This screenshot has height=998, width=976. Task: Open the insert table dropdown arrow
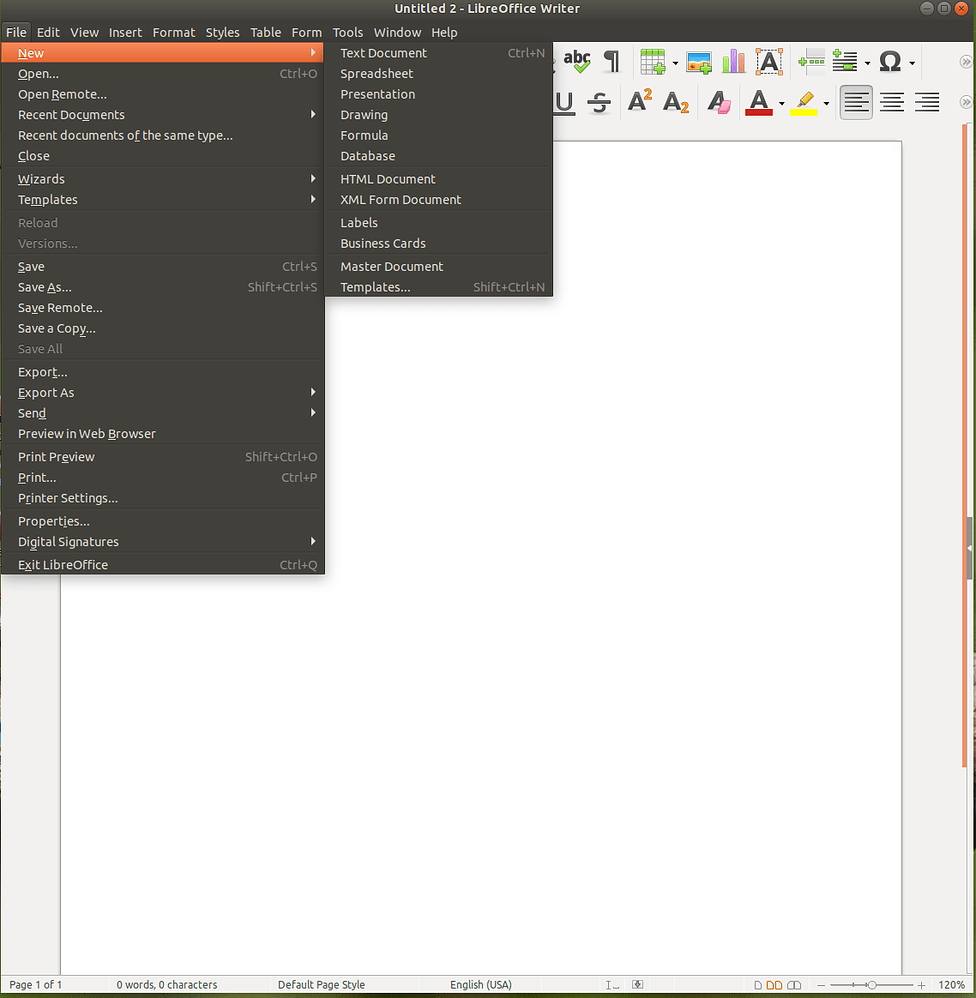pyautogui.click(x=674, y=61)
